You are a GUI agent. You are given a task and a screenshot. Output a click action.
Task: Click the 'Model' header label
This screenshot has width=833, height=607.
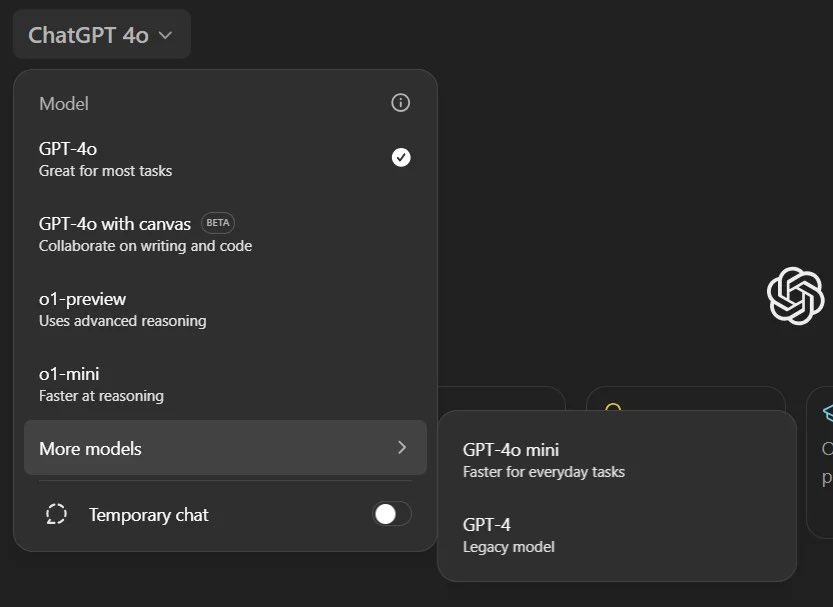(64, 104)
